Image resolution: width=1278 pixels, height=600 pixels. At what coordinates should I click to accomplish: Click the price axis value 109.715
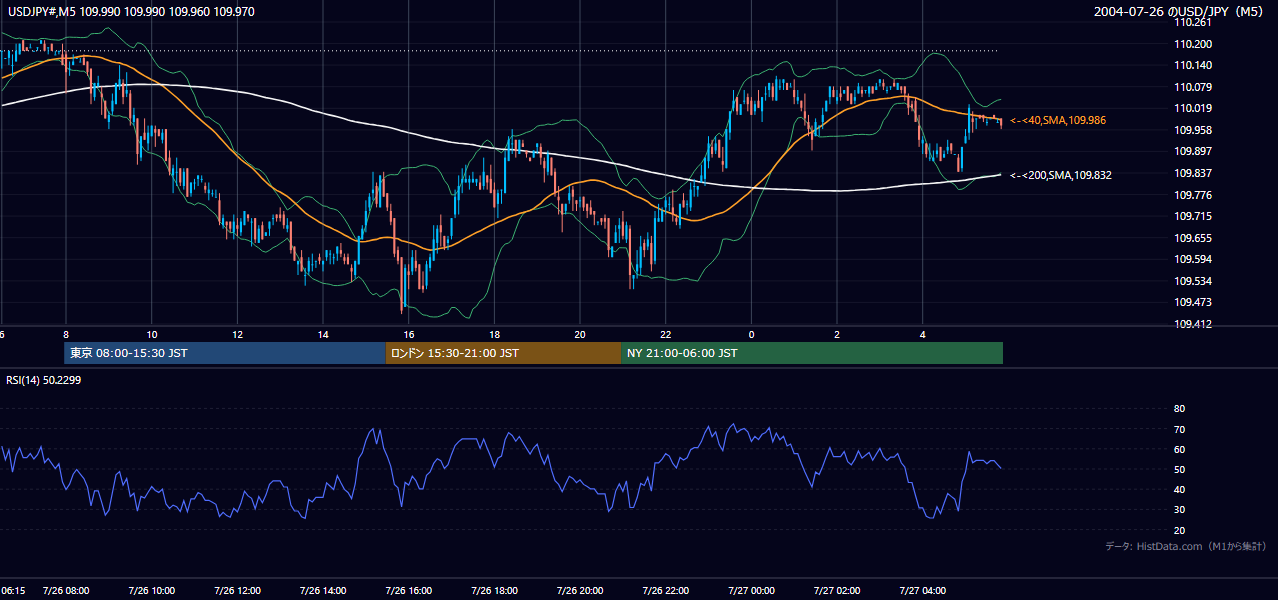[x=1193, y=216]
